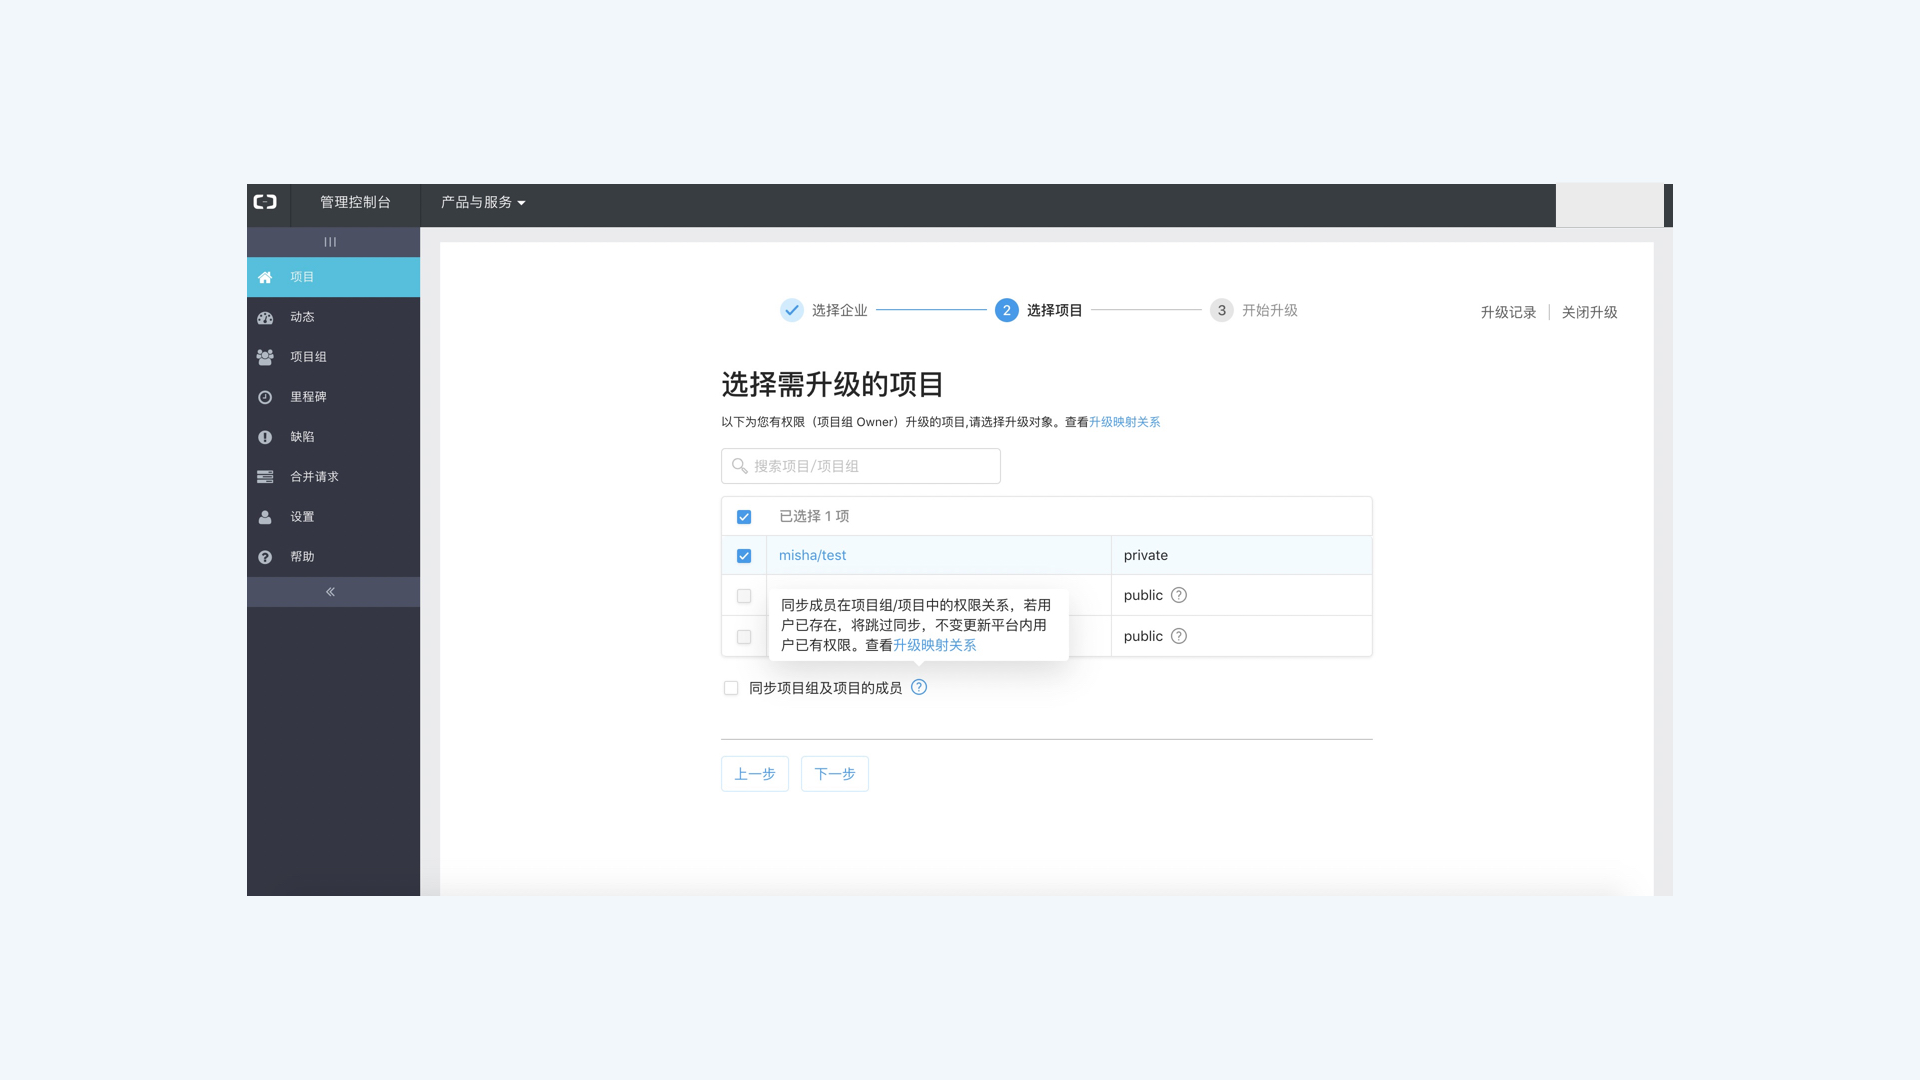1920x1080 pixels.
Task: Toggle 同步项目组及项目的成员 checkbox
Action: (731, 687)
